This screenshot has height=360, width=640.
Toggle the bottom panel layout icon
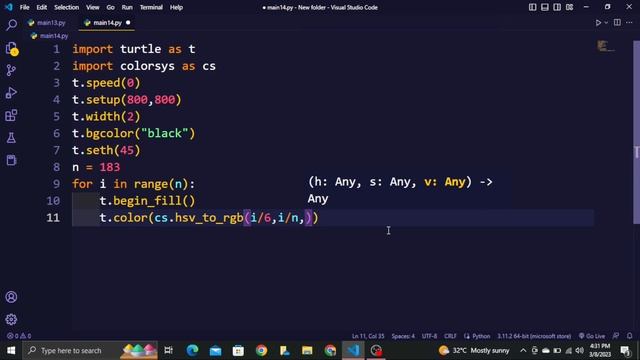544,7
